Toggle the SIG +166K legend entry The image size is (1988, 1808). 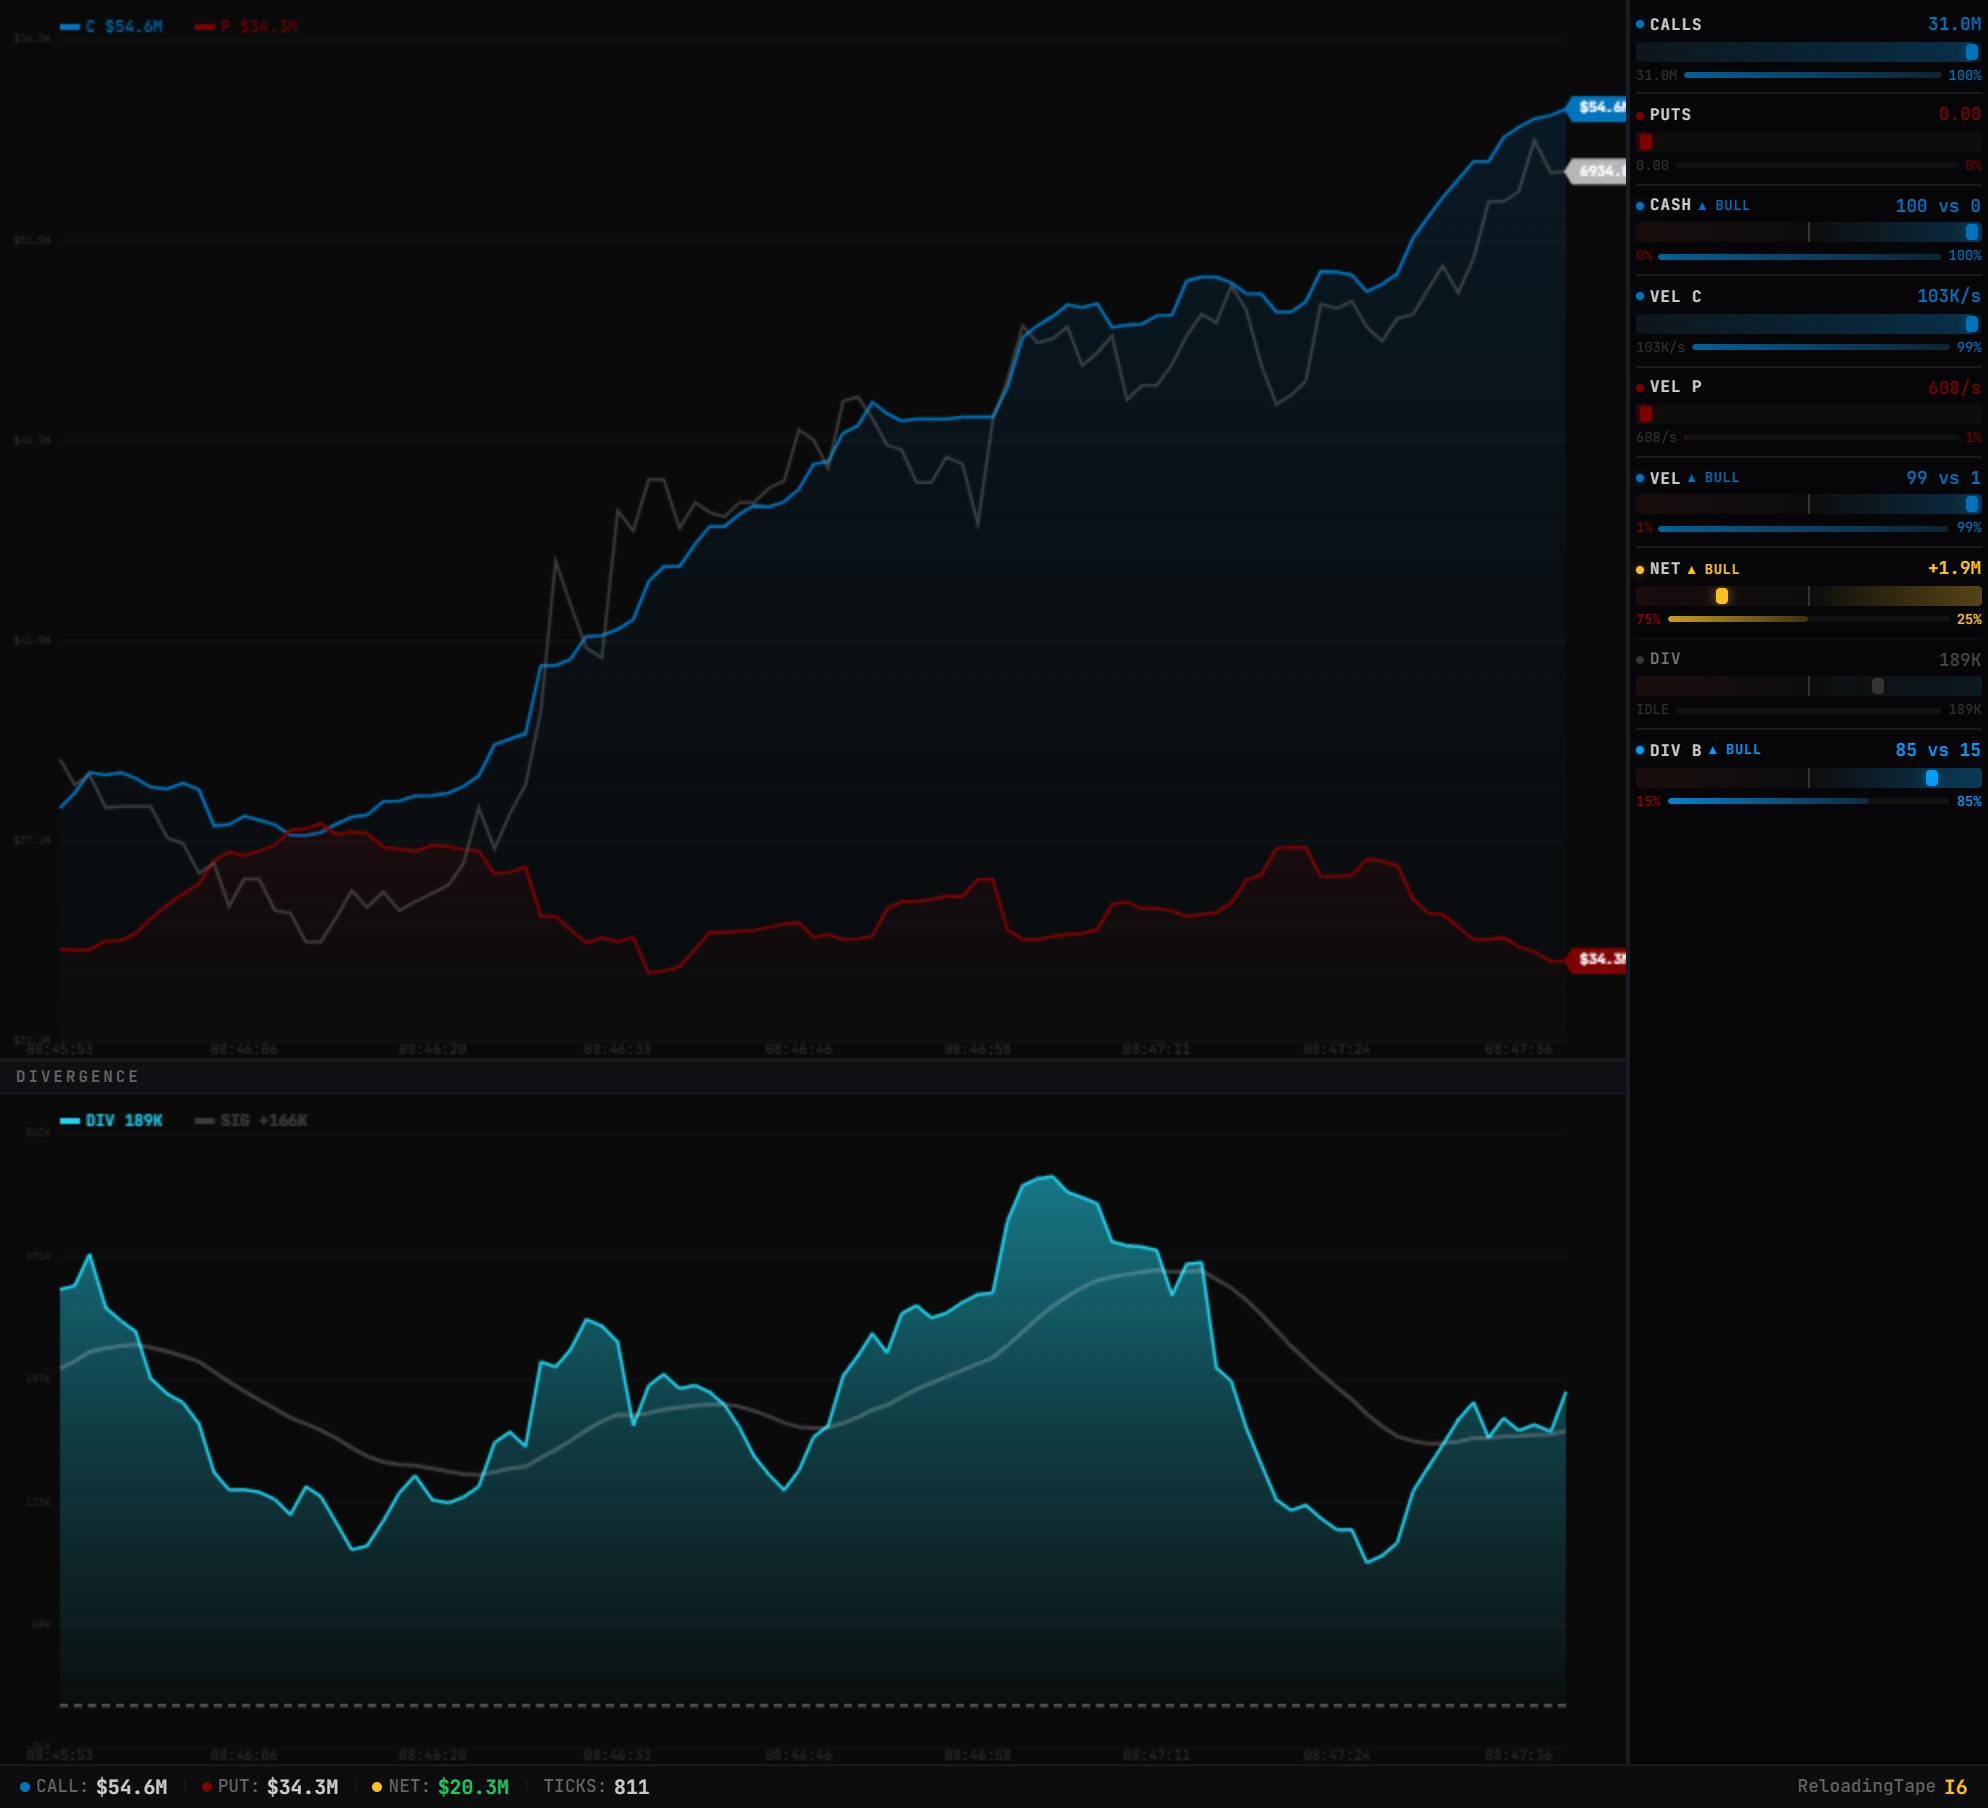(251, 1120)
